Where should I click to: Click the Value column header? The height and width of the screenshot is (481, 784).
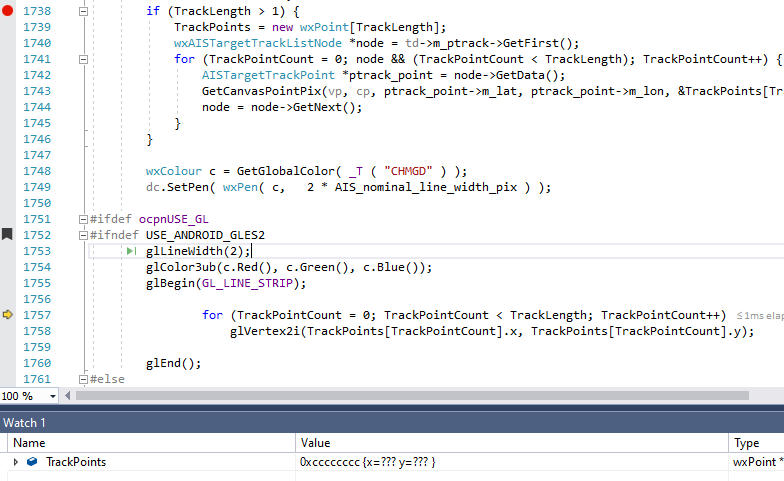[512, 443]
